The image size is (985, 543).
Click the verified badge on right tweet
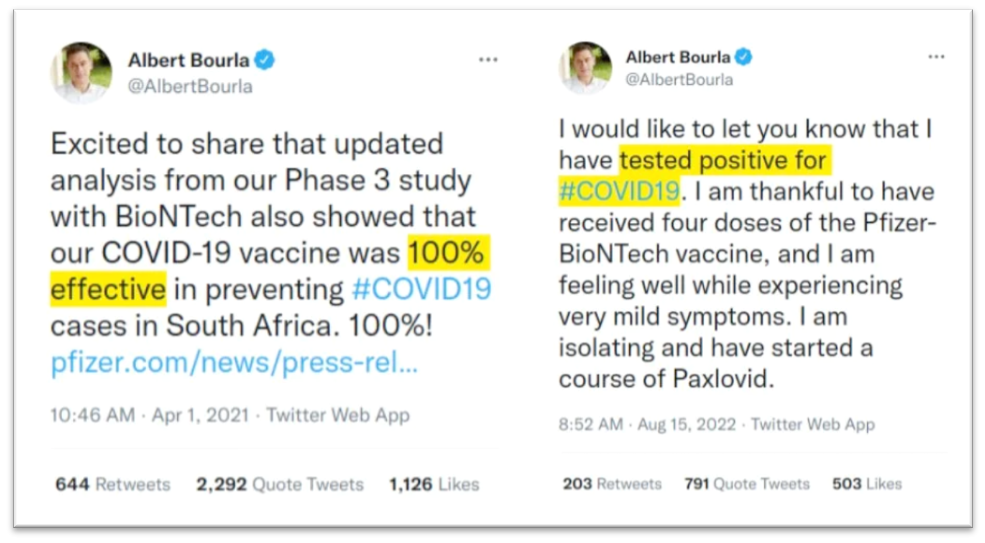(x=743, y=56)
